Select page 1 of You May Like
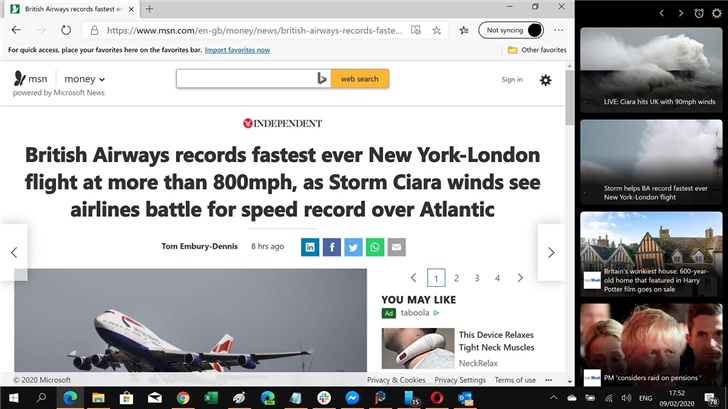The width and height of the screenshot is (728, 409). (436, 278)
